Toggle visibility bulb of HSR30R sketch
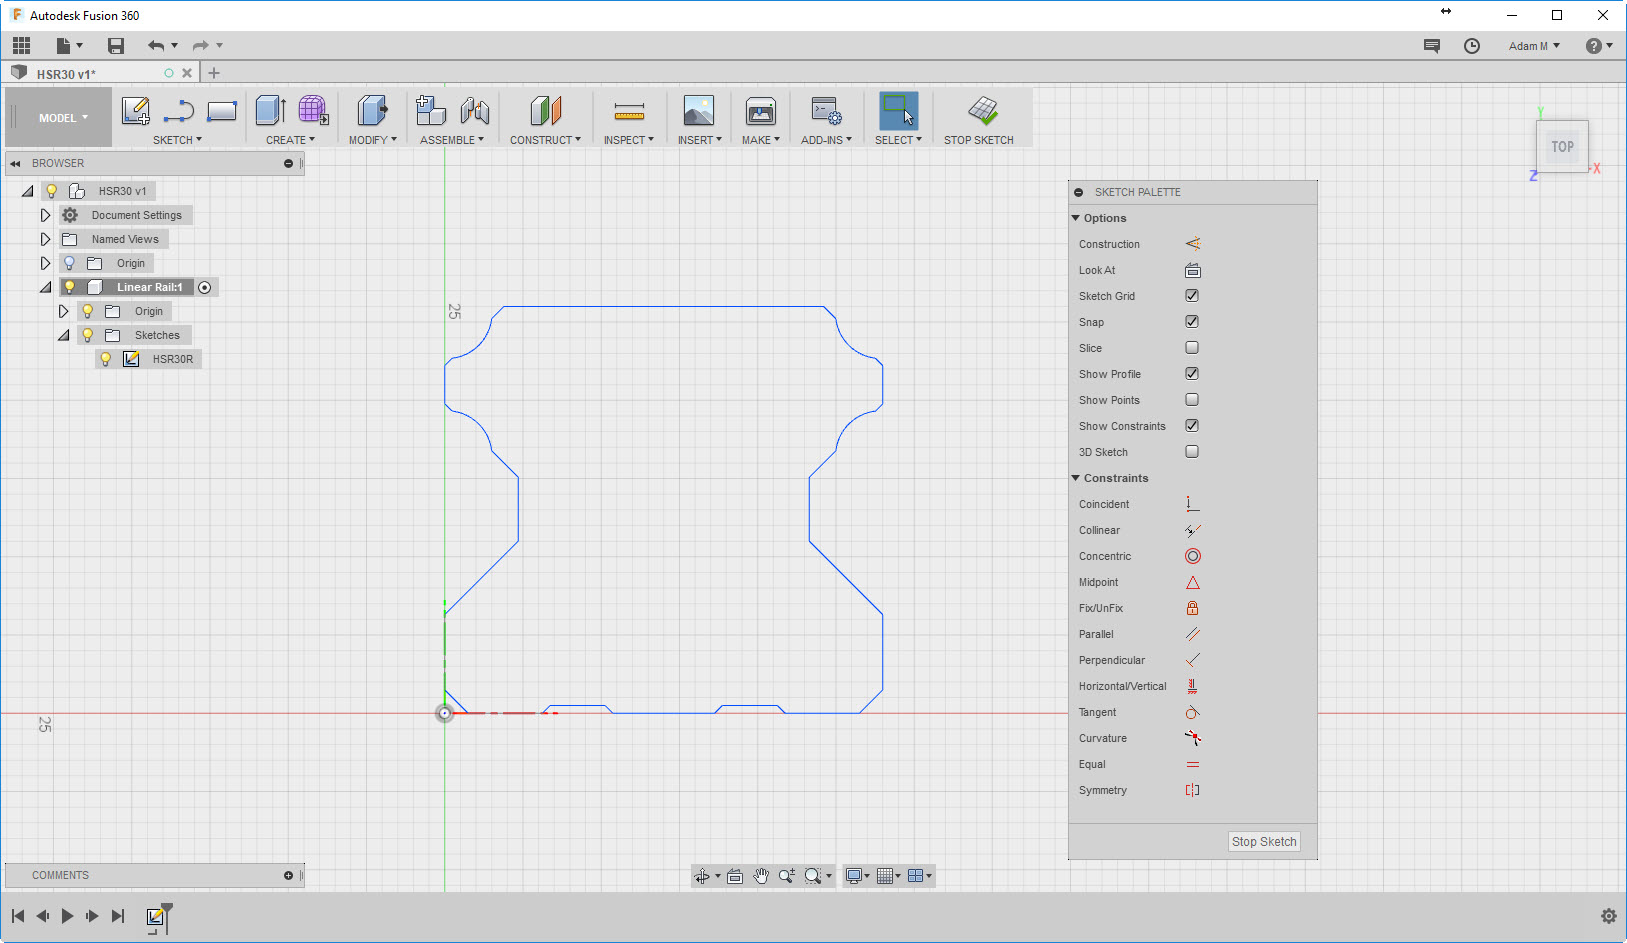This screenshot has height=943, width=1627. (x=106, y=359)
